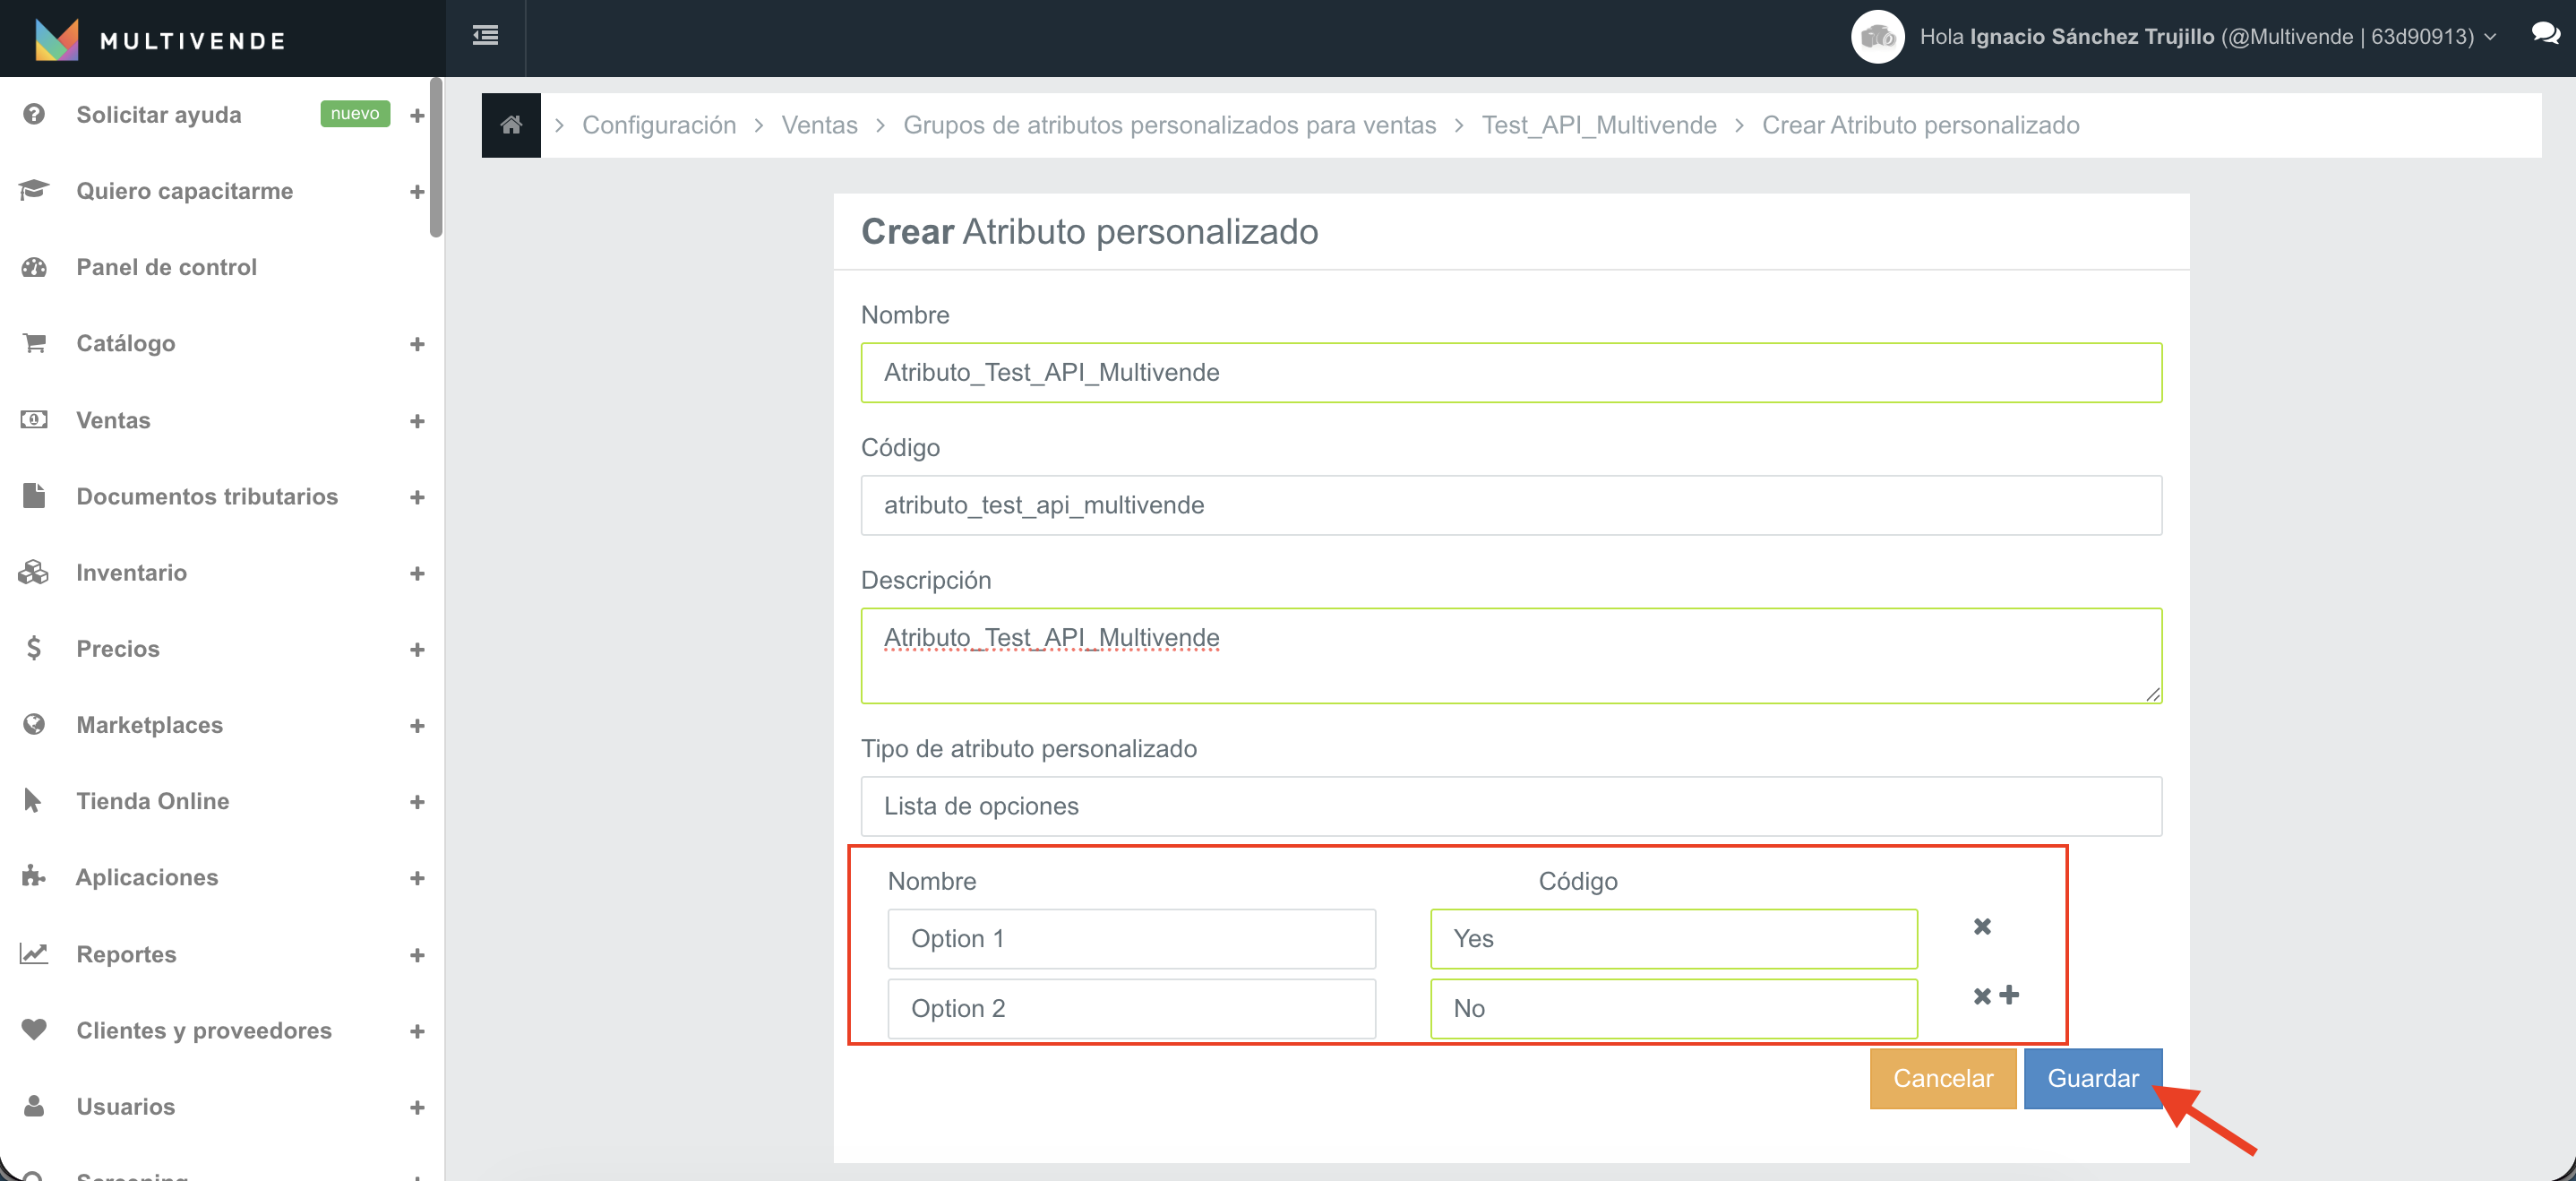Open the user account dropdown arrow
The height and width of the screenshot is (1181, 2576).
point(2491,37)
